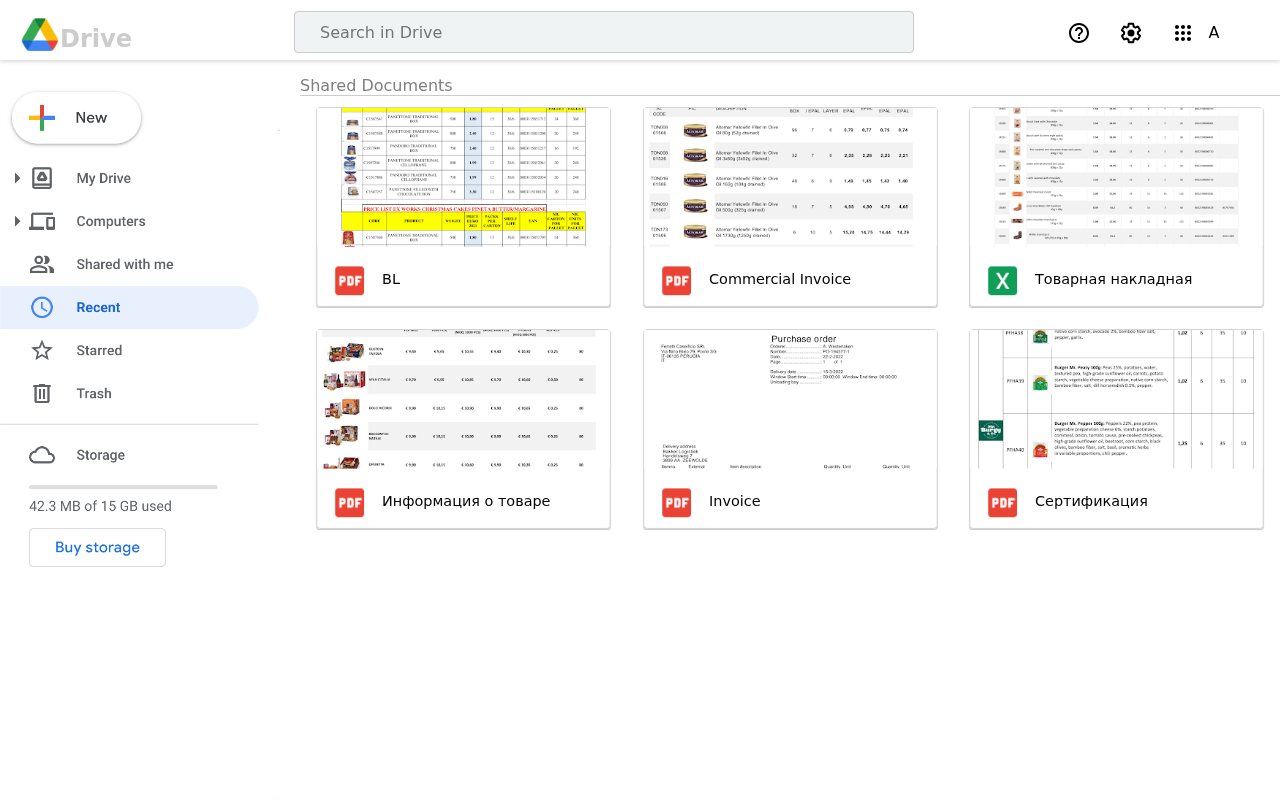The height and width of the screenshot is (800, 1280).
Task: Click the Shared Documents heading
Action: [x=376, y=85]
